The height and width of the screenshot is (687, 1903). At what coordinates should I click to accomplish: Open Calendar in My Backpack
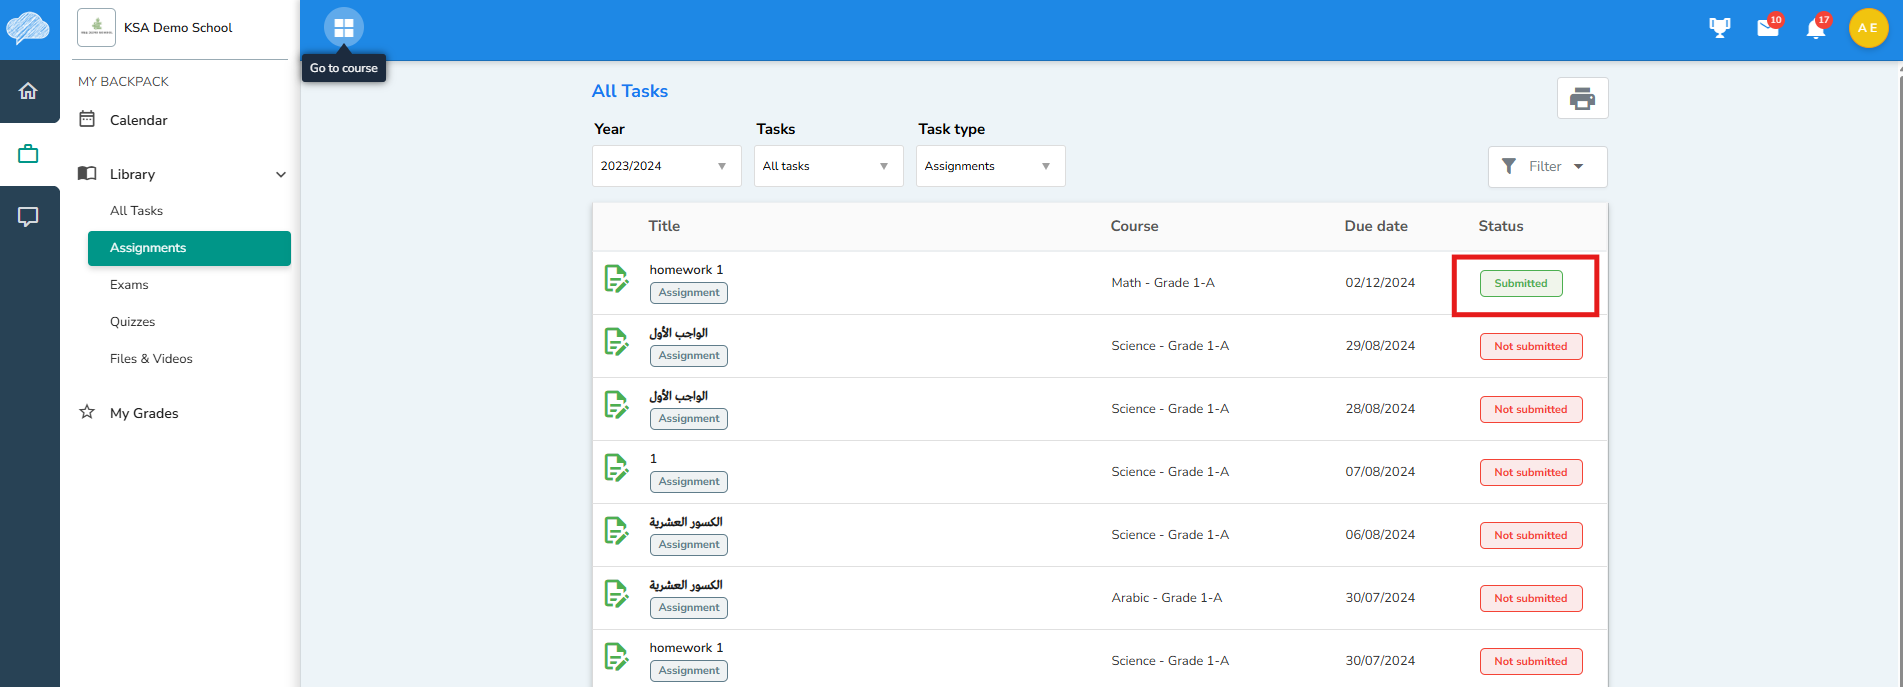pyautogui.click(x=139, y=120)
